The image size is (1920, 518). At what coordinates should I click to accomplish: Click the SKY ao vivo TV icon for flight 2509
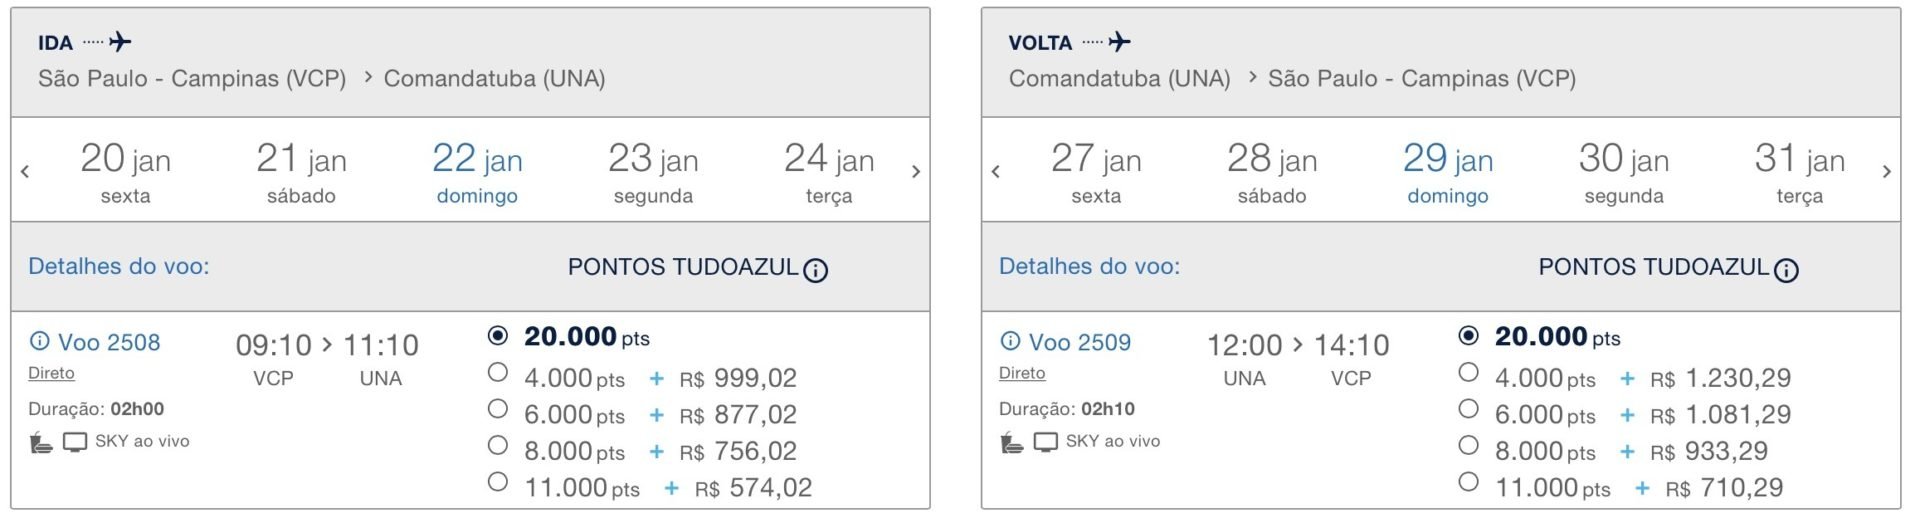coord(1046,442)
